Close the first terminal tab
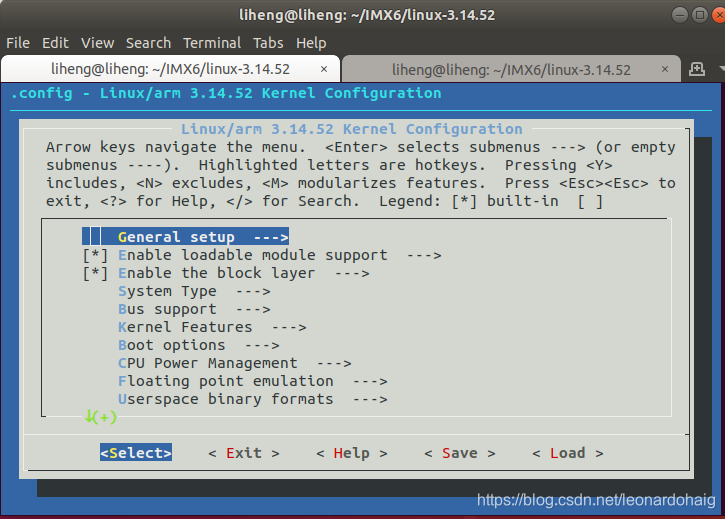The image size is (725, 519). (x=324, y=69)
